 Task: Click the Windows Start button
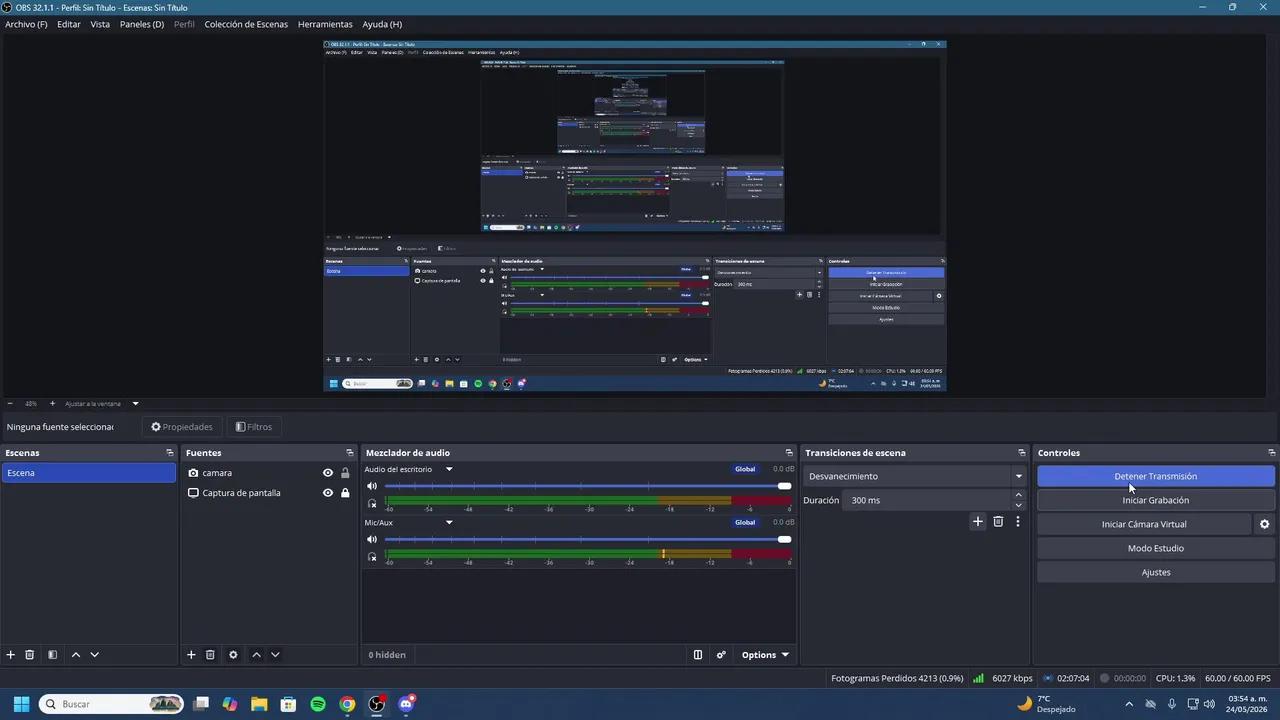tap(21, 704)
